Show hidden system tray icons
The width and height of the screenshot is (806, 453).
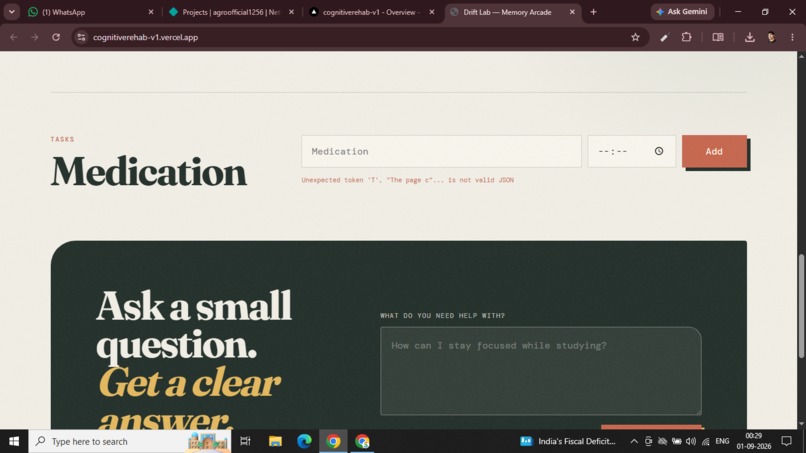tap(634, 441)
